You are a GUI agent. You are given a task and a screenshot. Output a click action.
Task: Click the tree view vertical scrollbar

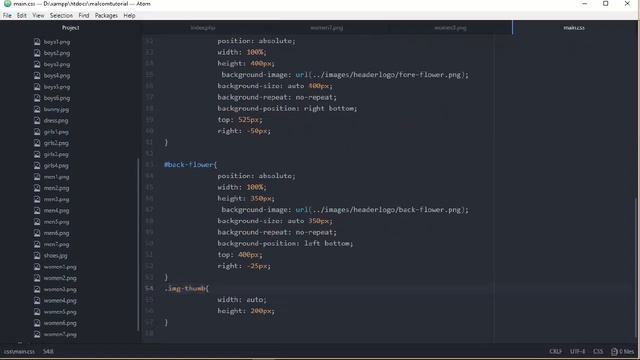click(x=138, y=245)
